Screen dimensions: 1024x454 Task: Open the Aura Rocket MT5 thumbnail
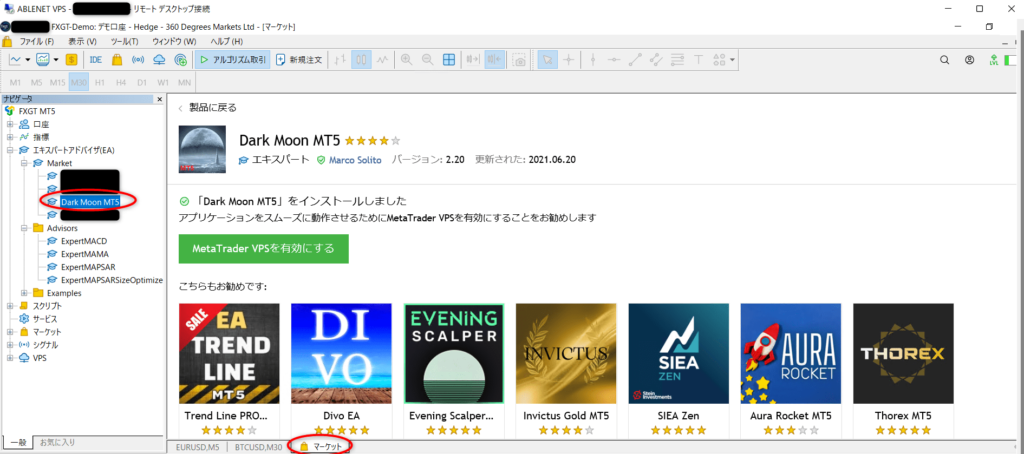pyautogui.click(x=791, y=353)
